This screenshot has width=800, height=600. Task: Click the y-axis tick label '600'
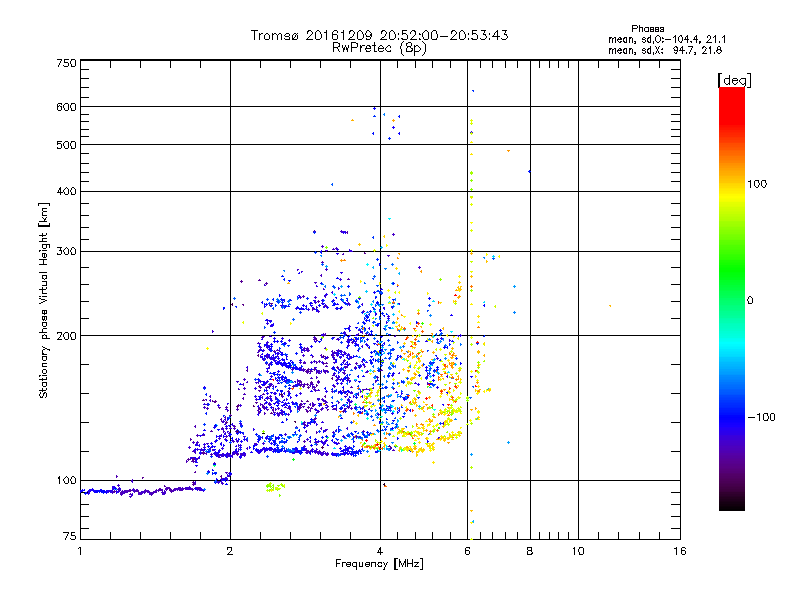tap(66, 107)
